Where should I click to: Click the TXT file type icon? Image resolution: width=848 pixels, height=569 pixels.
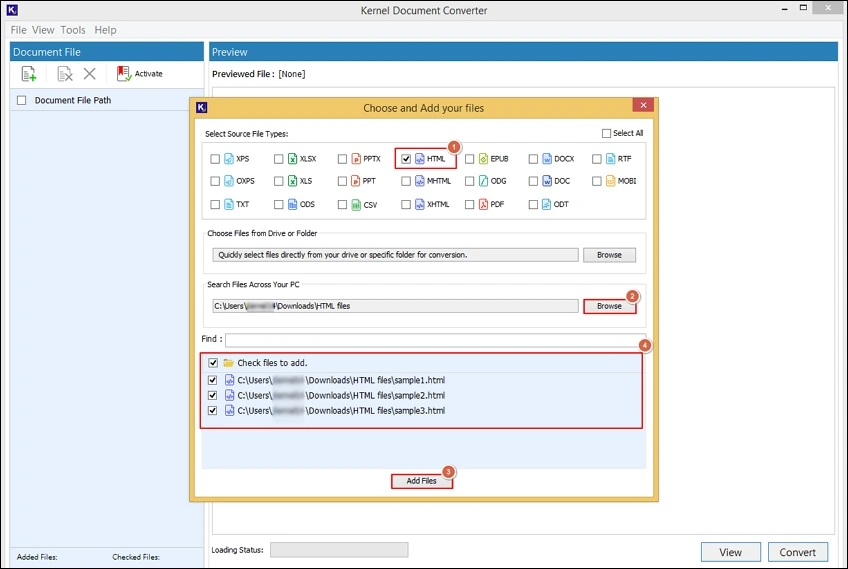point(229,204)
